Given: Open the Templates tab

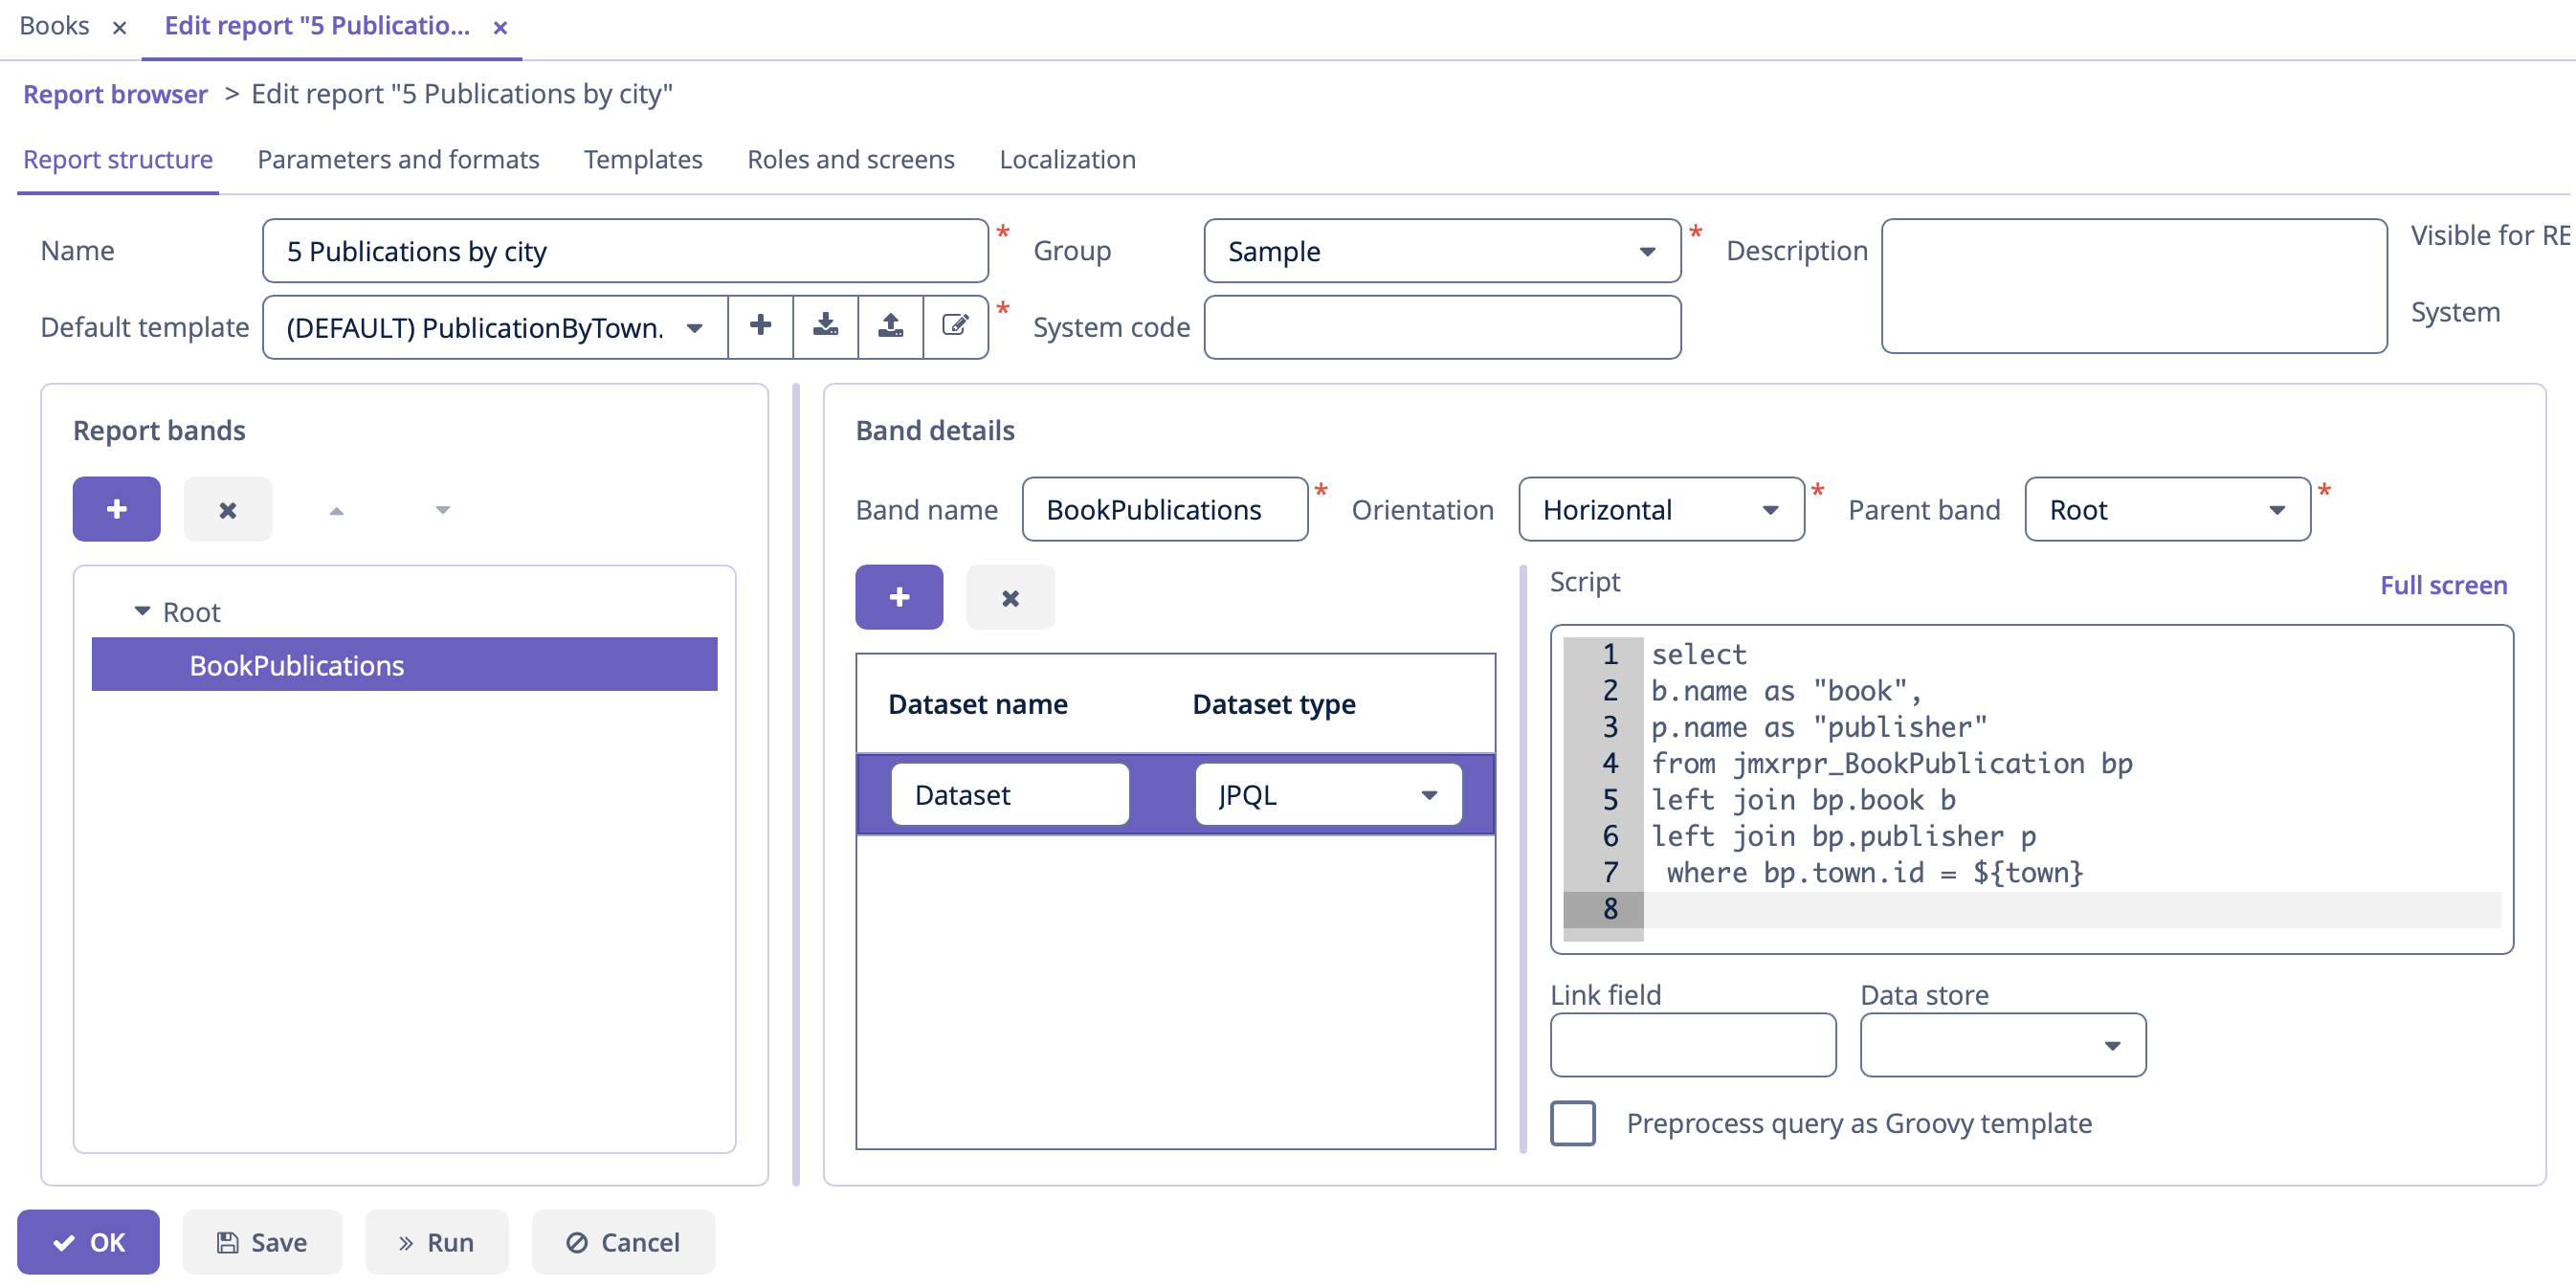Looking at the screenshot, I should click(643, 159).
